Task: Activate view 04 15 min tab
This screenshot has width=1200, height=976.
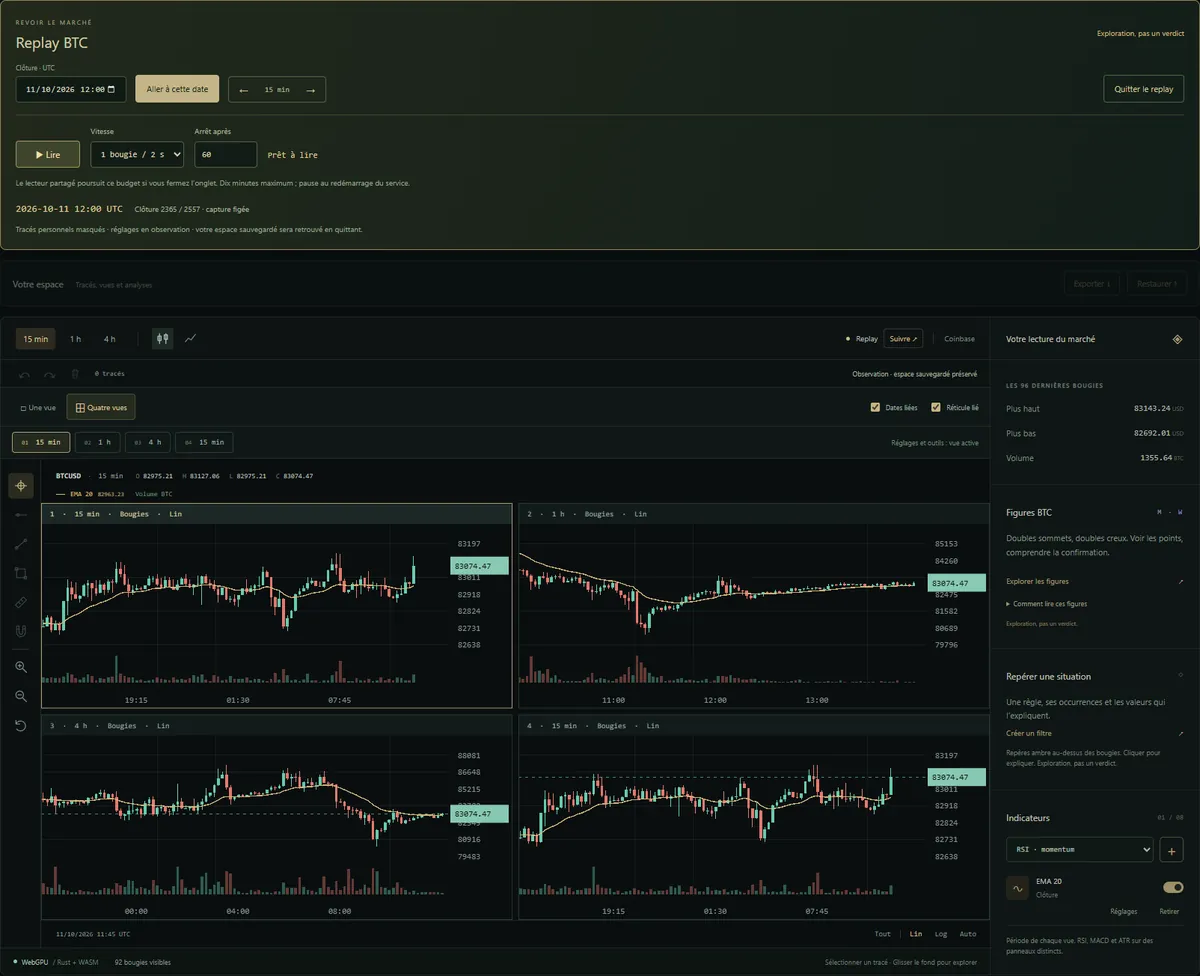Action: 203,442
